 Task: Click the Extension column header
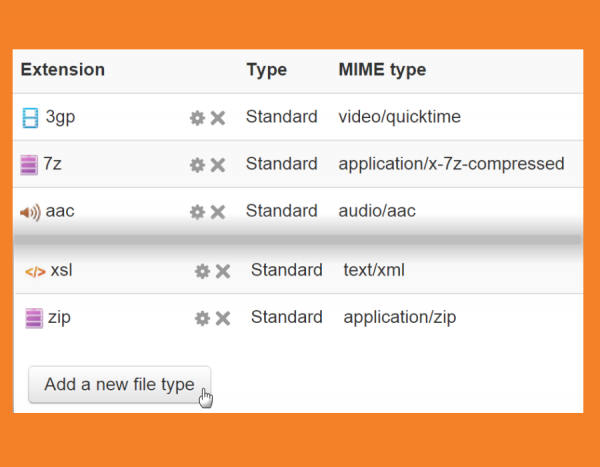coord(62,70)
